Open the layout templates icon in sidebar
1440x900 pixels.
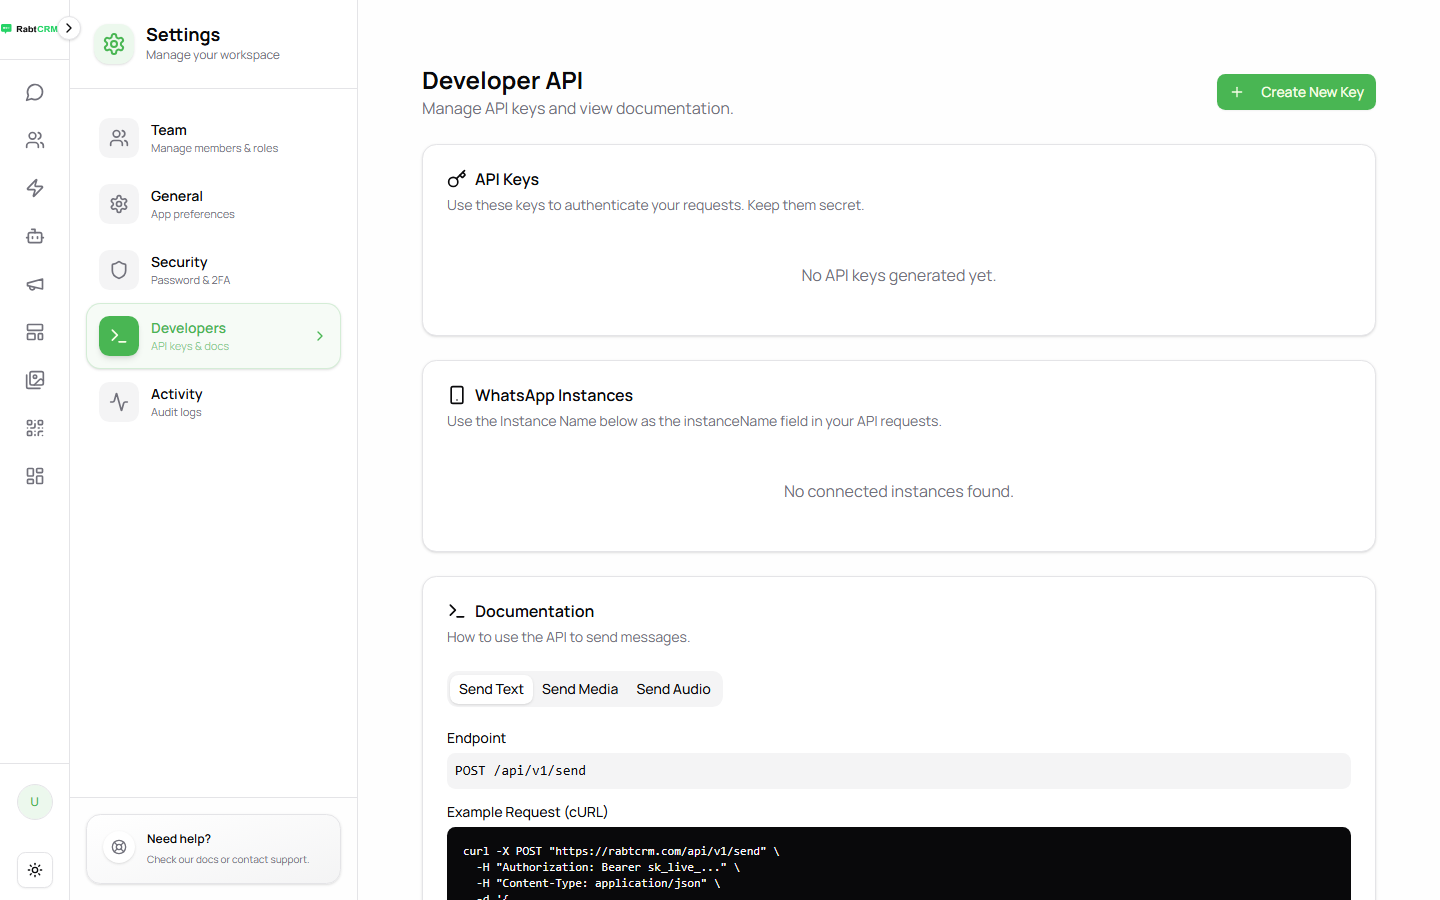coord(35,332)
